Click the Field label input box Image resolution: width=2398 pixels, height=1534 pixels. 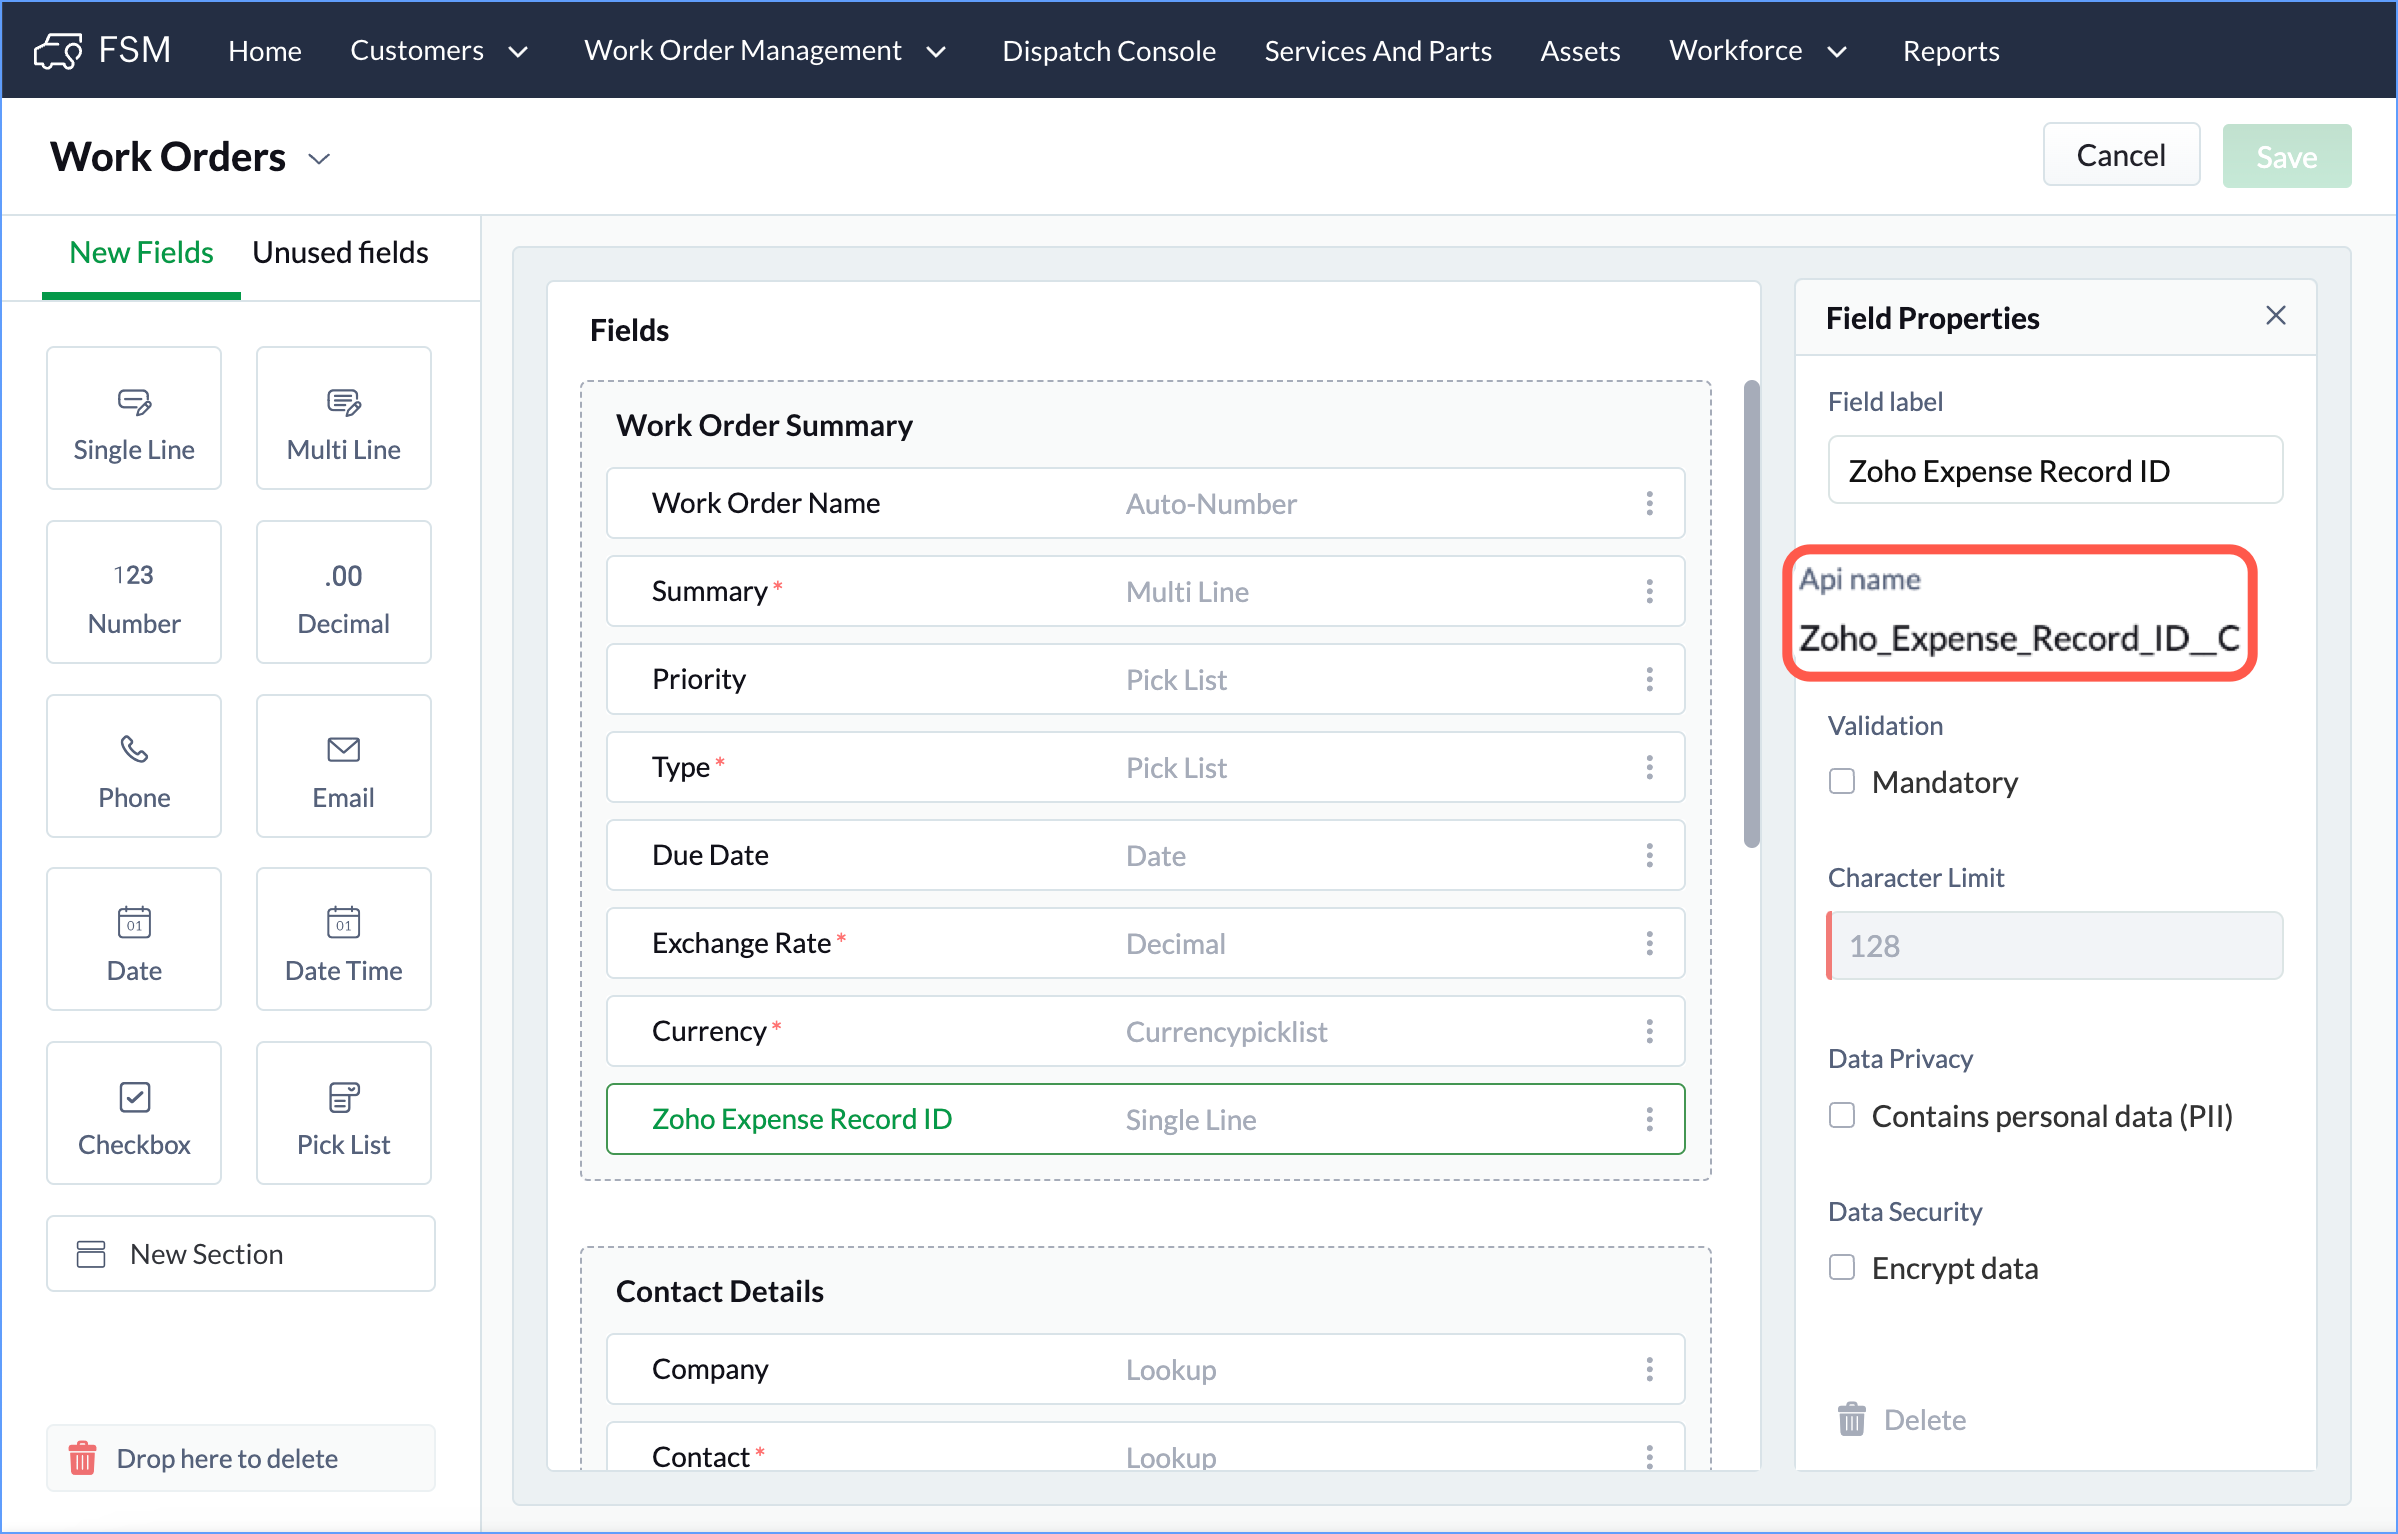[x=2054, y=470]
